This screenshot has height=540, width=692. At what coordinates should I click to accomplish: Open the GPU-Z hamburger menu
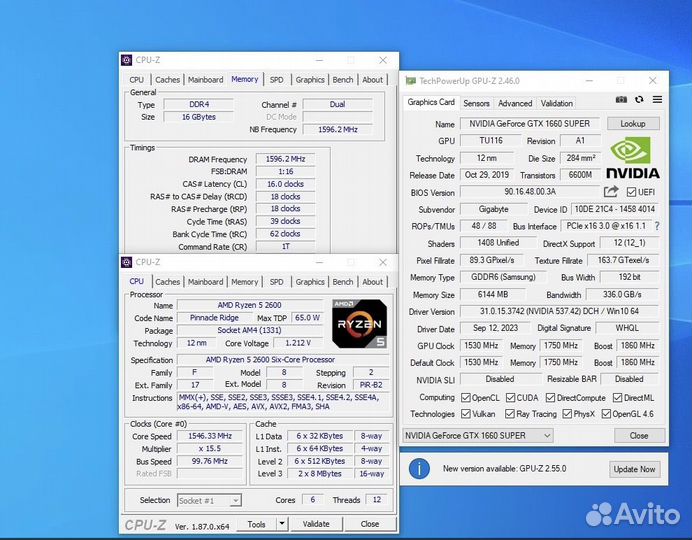657,100
